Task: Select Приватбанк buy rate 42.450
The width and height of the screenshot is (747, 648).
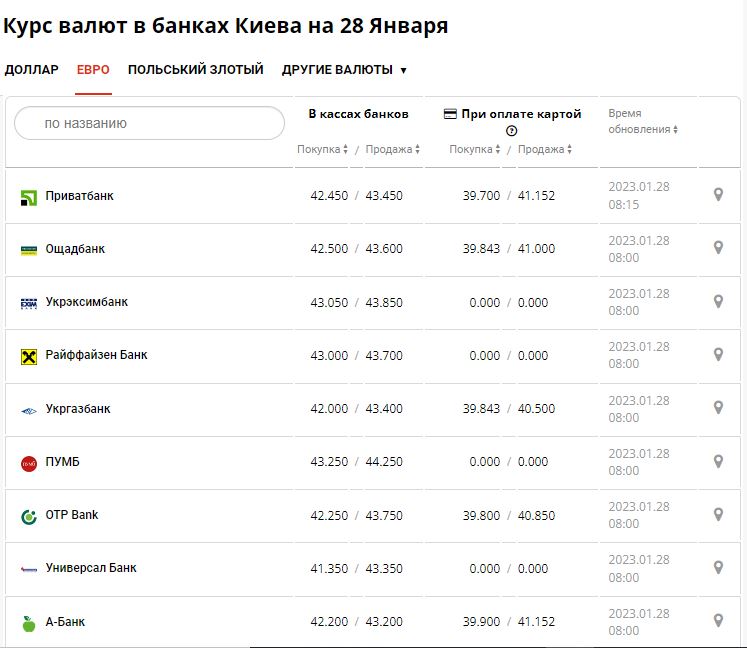Action: [329, 196]
